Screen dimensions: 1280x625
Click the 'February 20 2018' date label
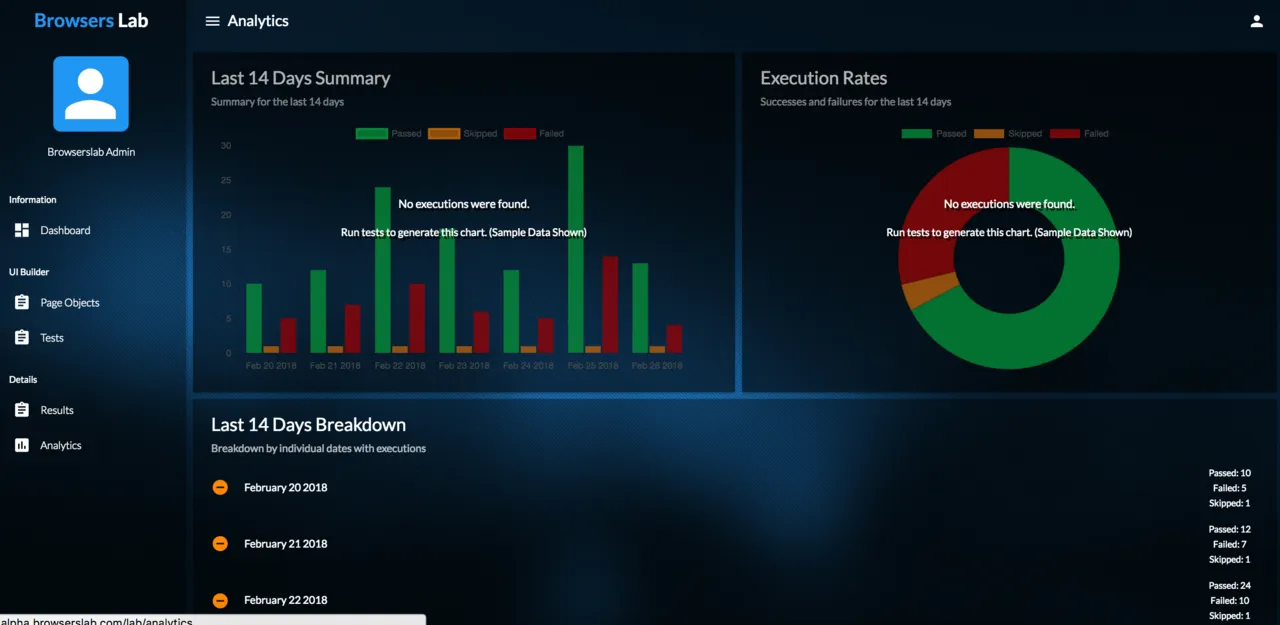tap(286, 488)
